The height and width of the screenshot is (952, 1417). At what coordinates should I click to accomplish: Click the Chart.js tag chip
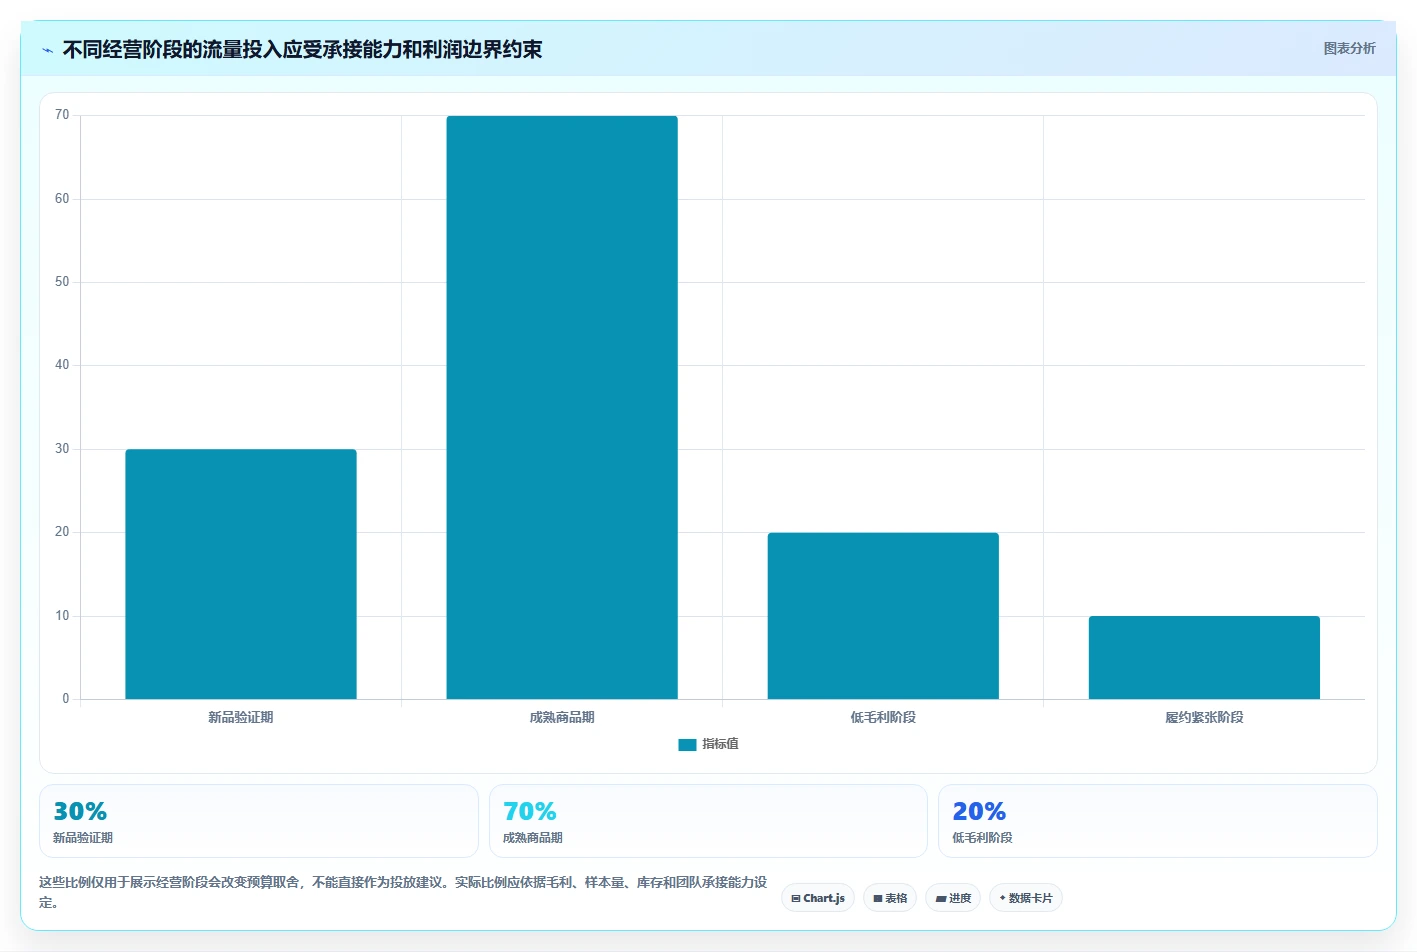pos(818,898)
